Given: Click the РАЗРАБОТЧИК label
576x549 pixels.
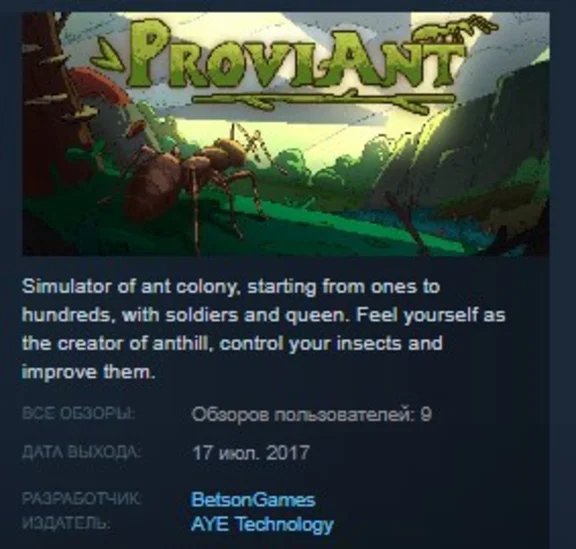Looking at the screenshot, I should (81, 499).
